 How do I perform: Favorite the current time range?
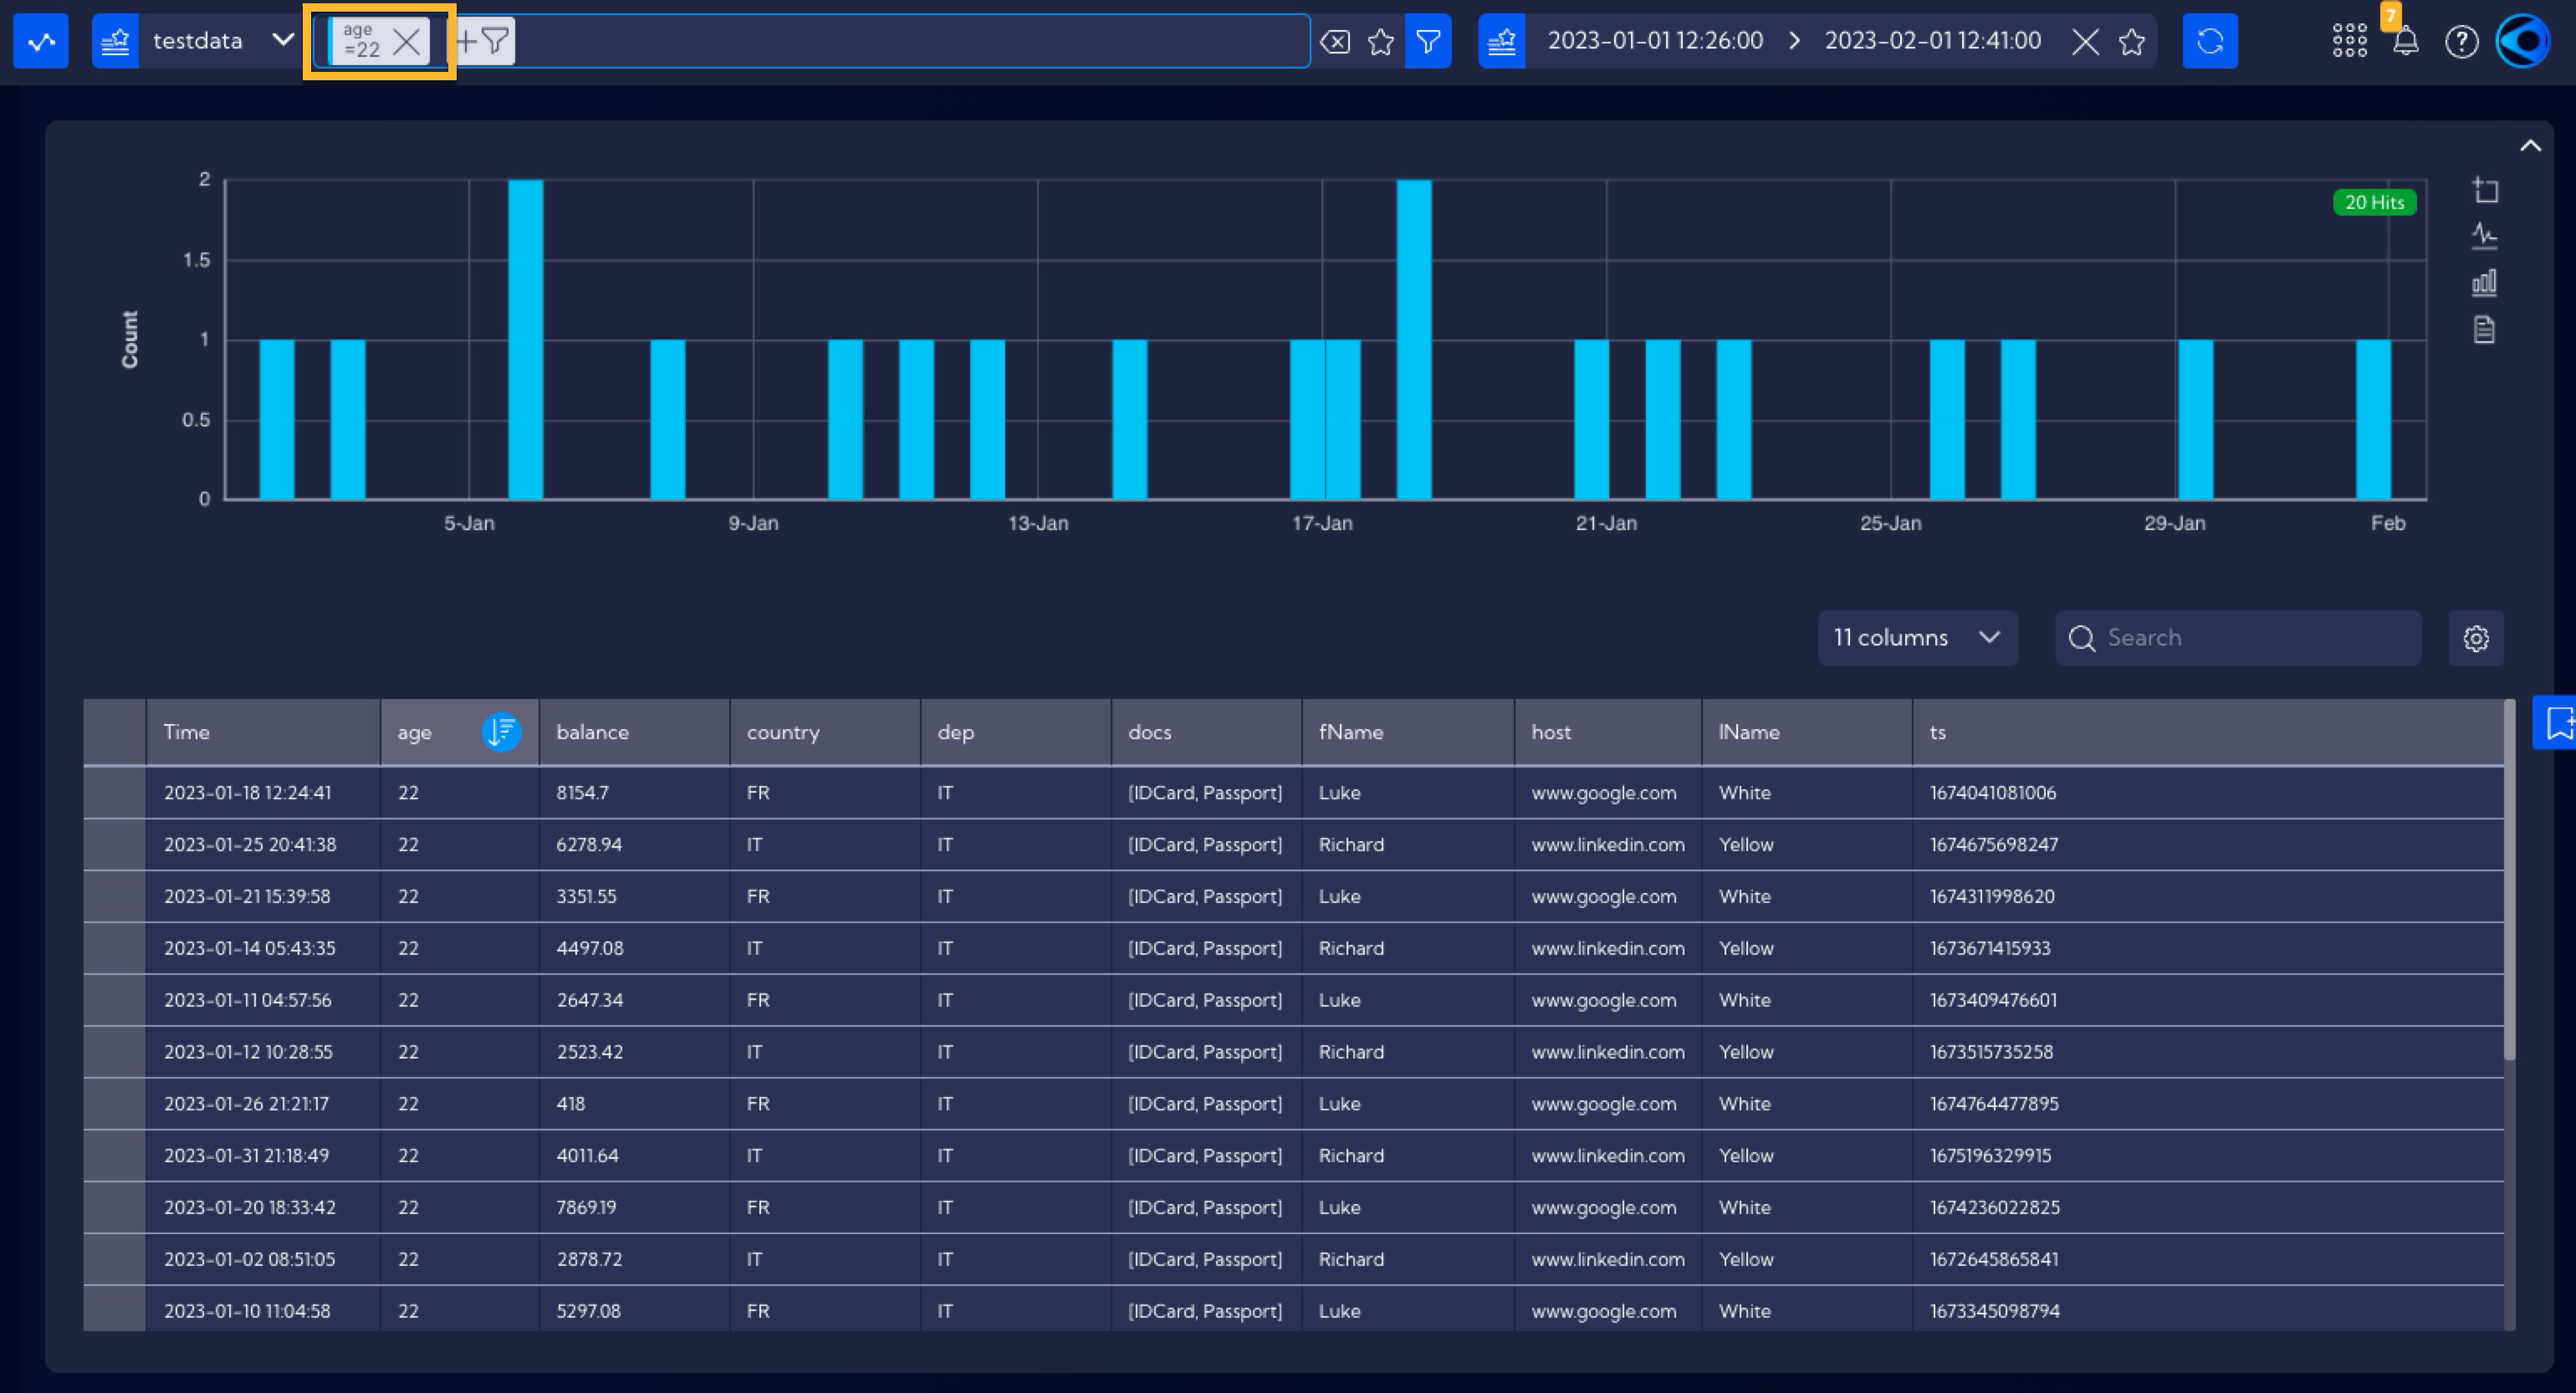2132,41
